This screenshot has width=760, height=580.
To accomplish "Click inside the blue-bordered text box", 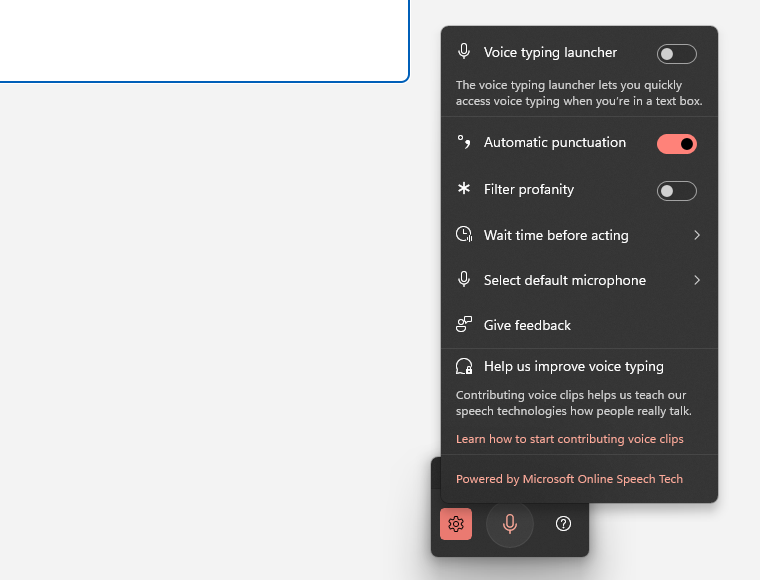I will tap(204, 41).
